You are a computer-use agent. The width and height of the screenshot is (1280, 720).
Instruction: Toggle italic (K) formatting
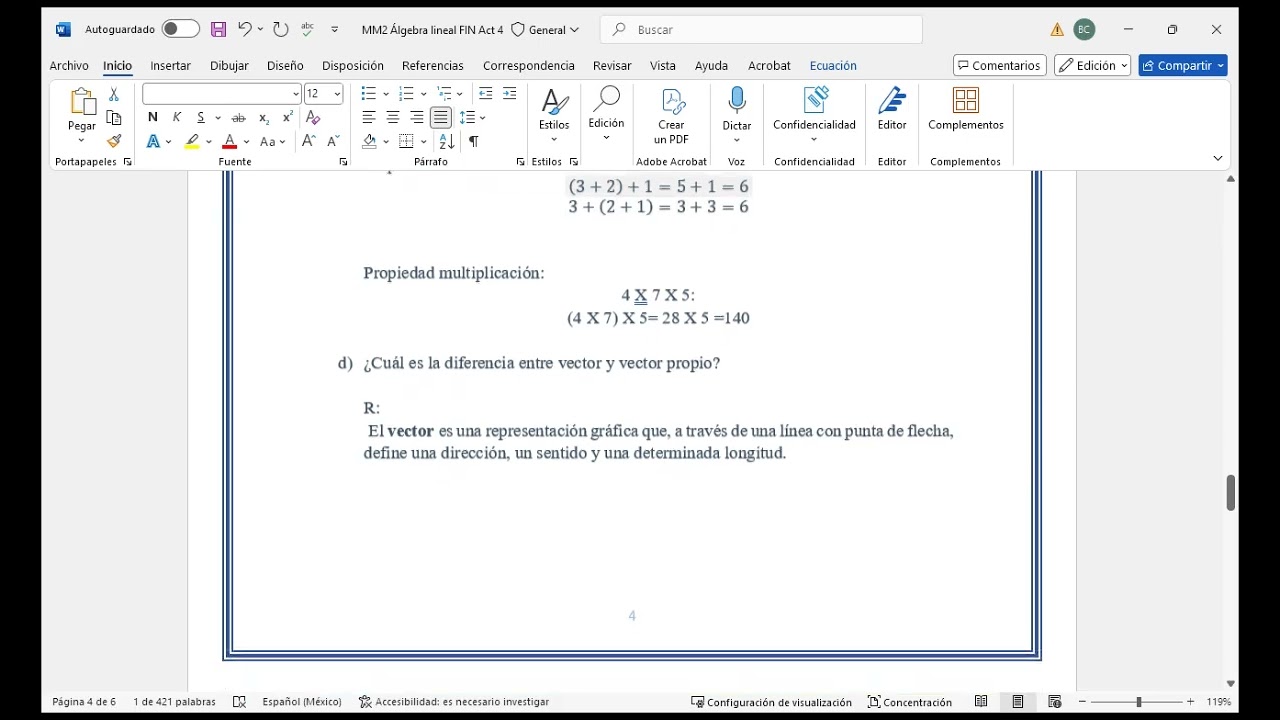coord(177,118)
